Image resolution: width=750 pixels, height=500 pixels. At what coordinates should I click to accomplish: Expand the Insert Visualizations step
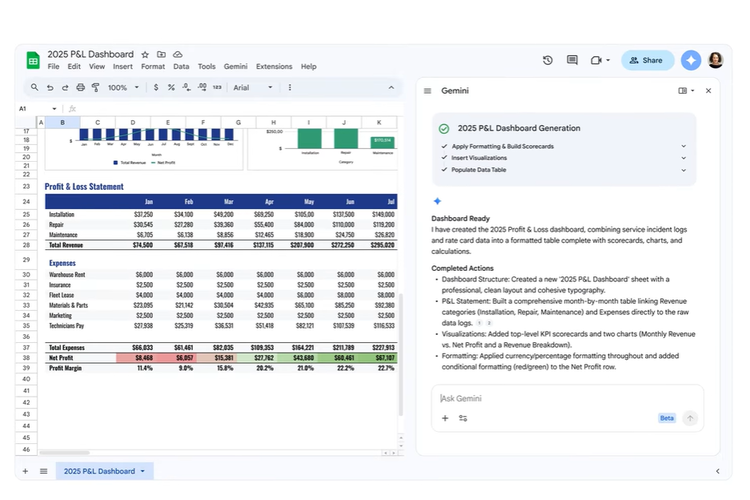(x=684, y=158)
